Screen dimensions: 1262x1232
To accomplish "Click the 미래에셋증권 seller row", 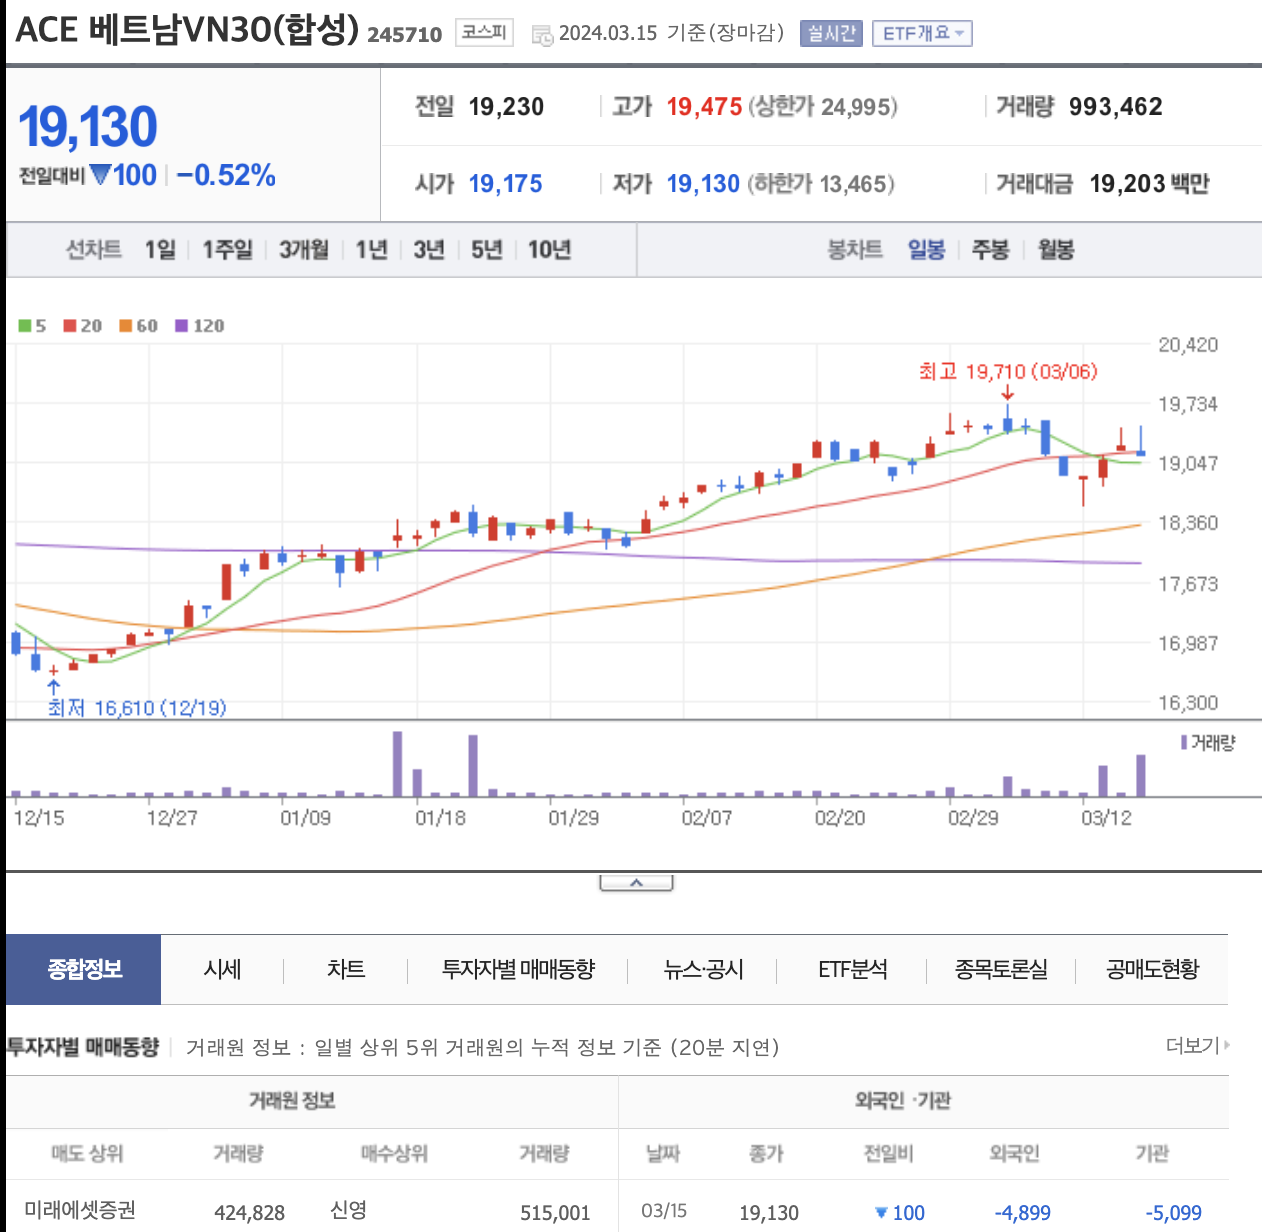I will (80, 1210).
